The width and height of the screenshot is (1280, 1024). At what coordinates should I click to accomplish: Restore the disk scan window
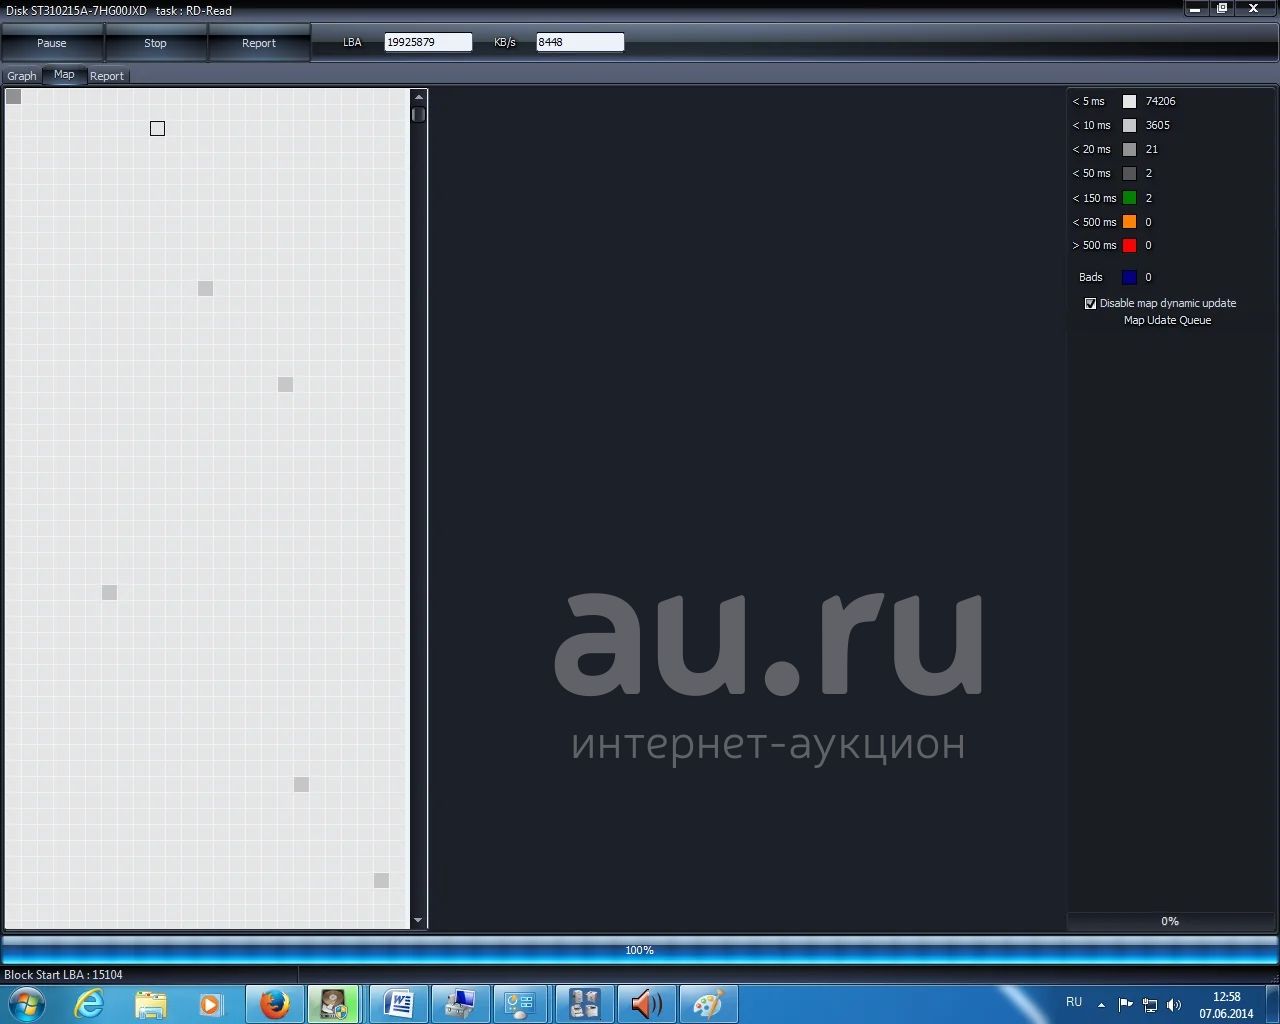(1222, 8)
